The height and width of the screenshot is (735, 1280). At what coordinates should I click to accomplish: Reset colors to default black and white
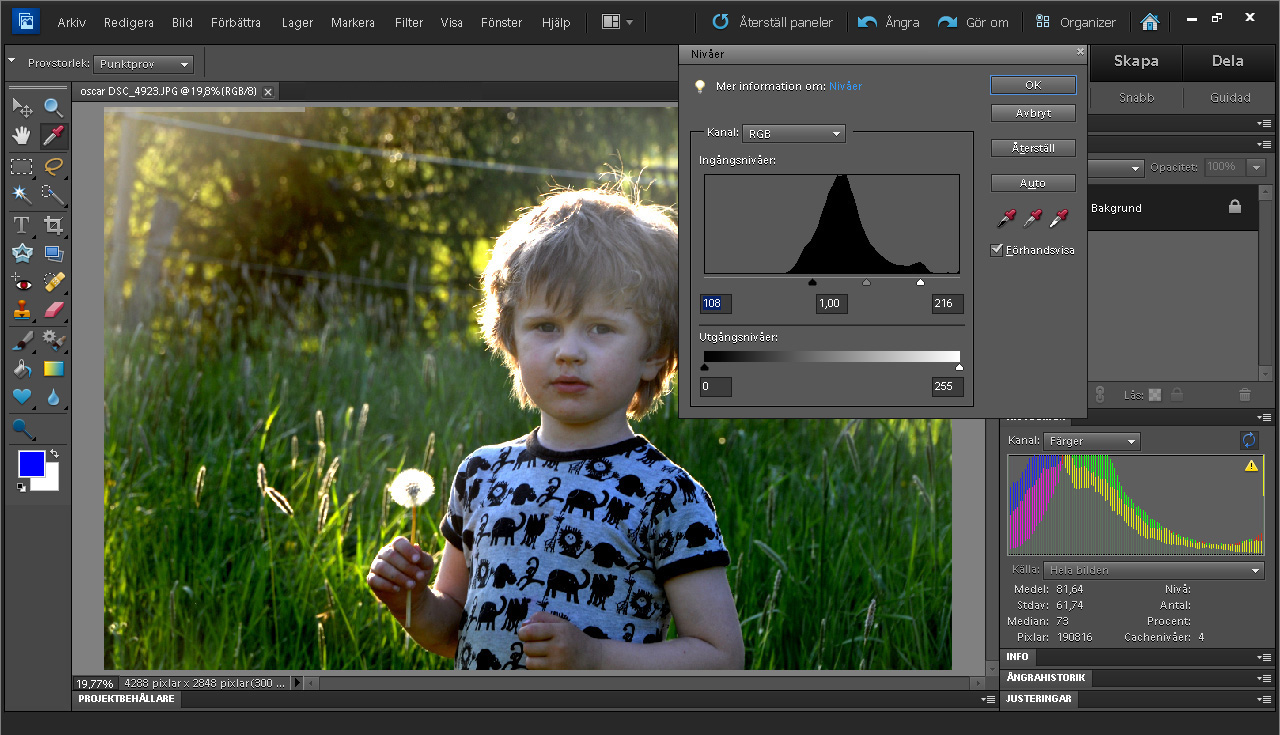22,487
